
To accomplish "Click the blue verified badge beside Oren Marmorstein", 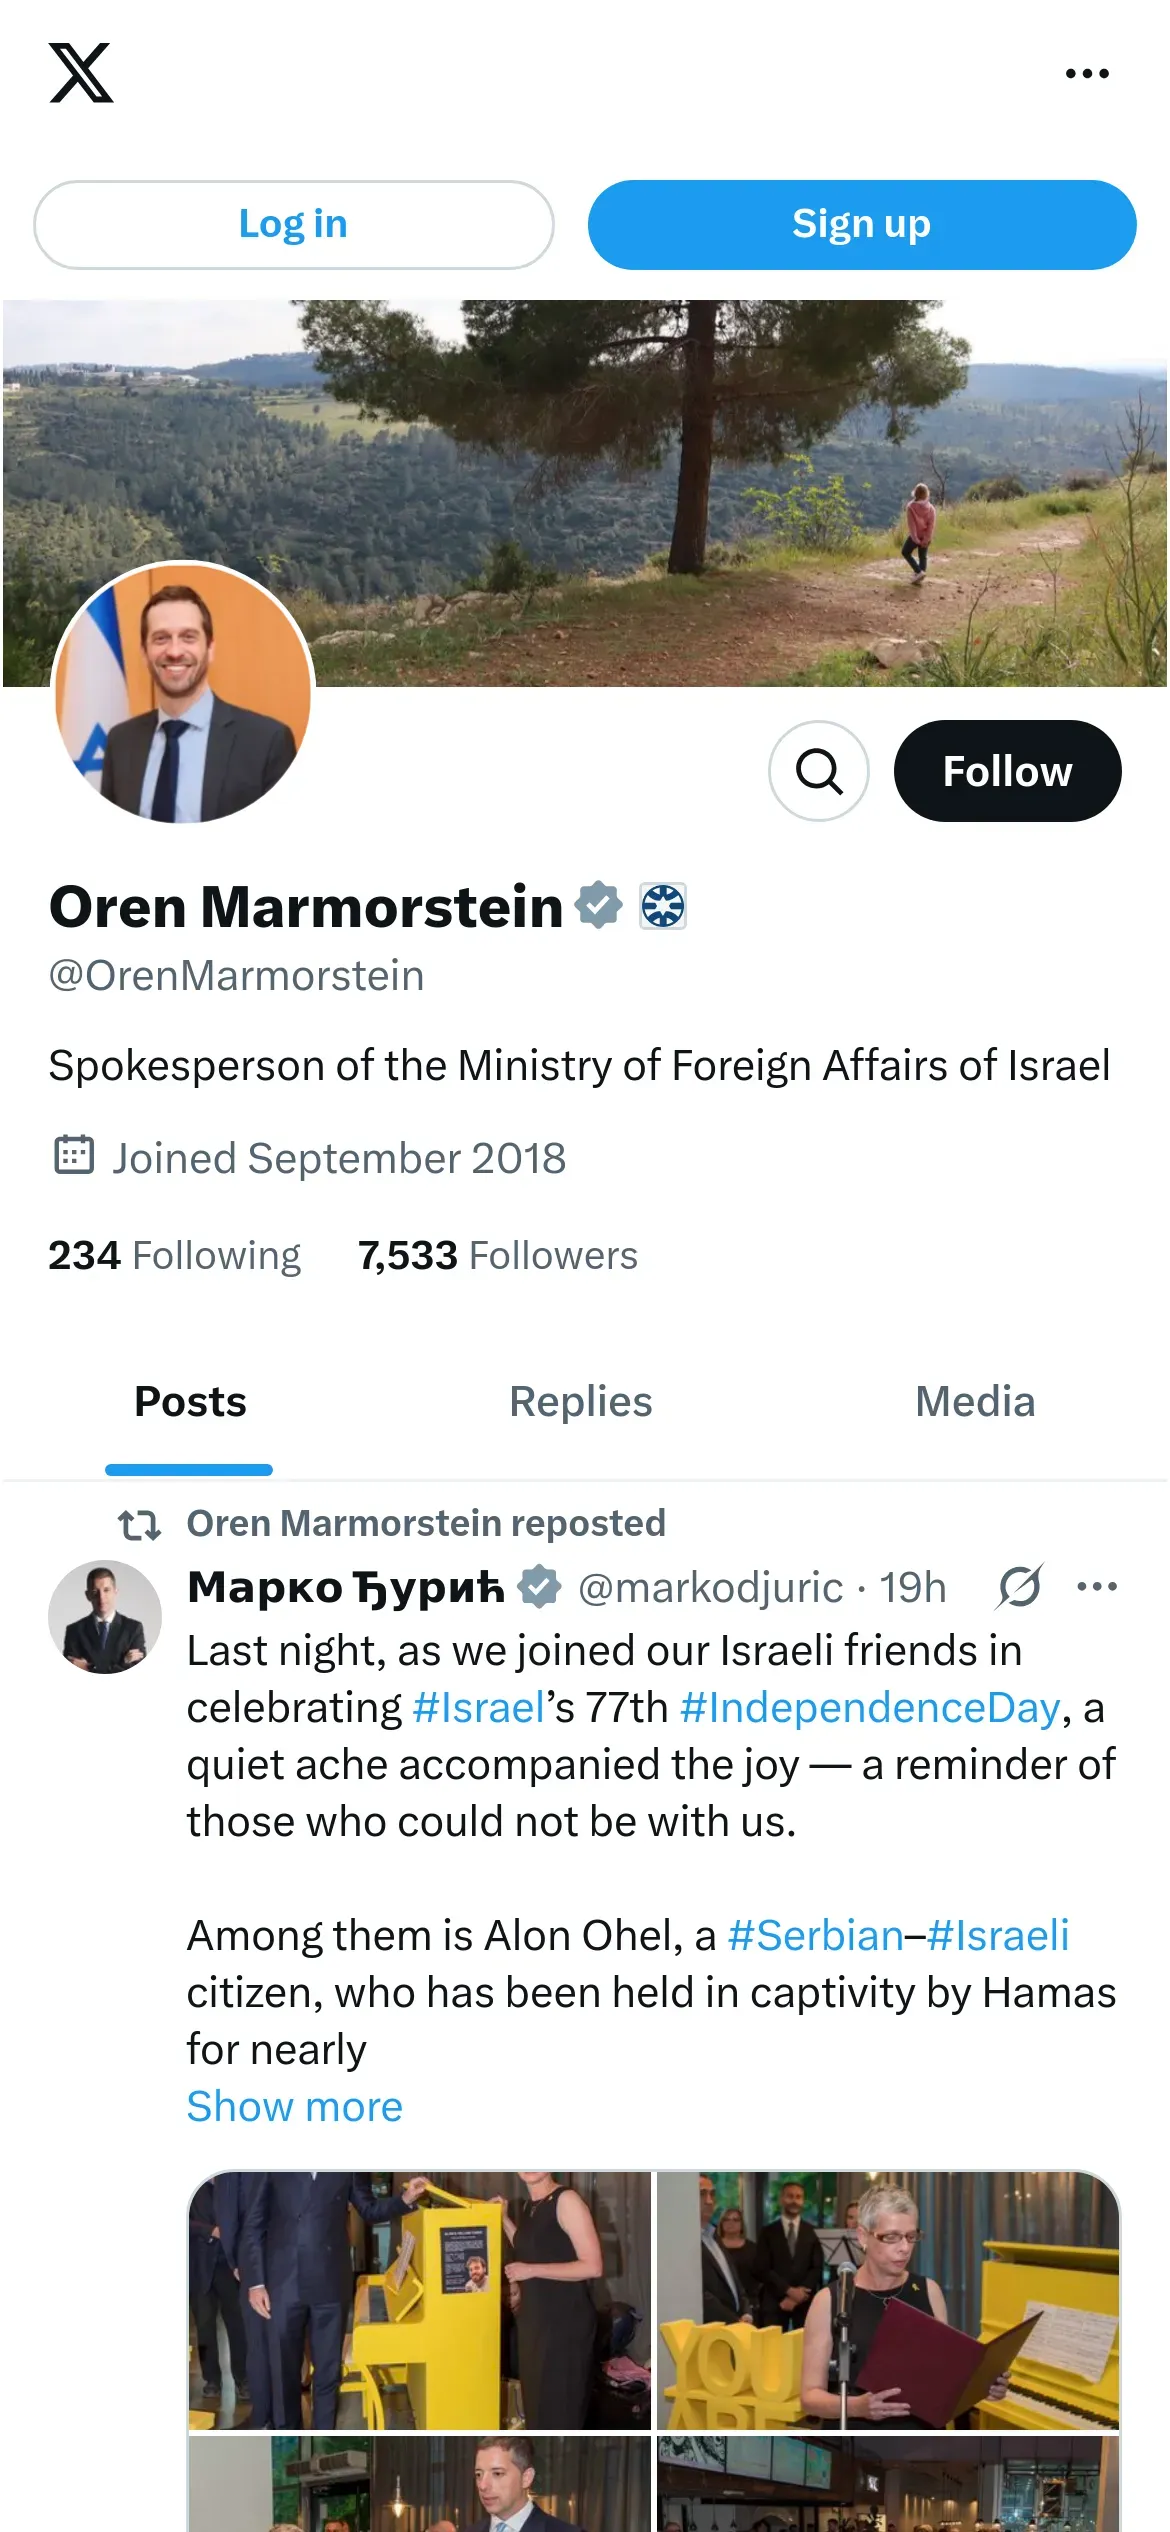I will tap(598, 906).
